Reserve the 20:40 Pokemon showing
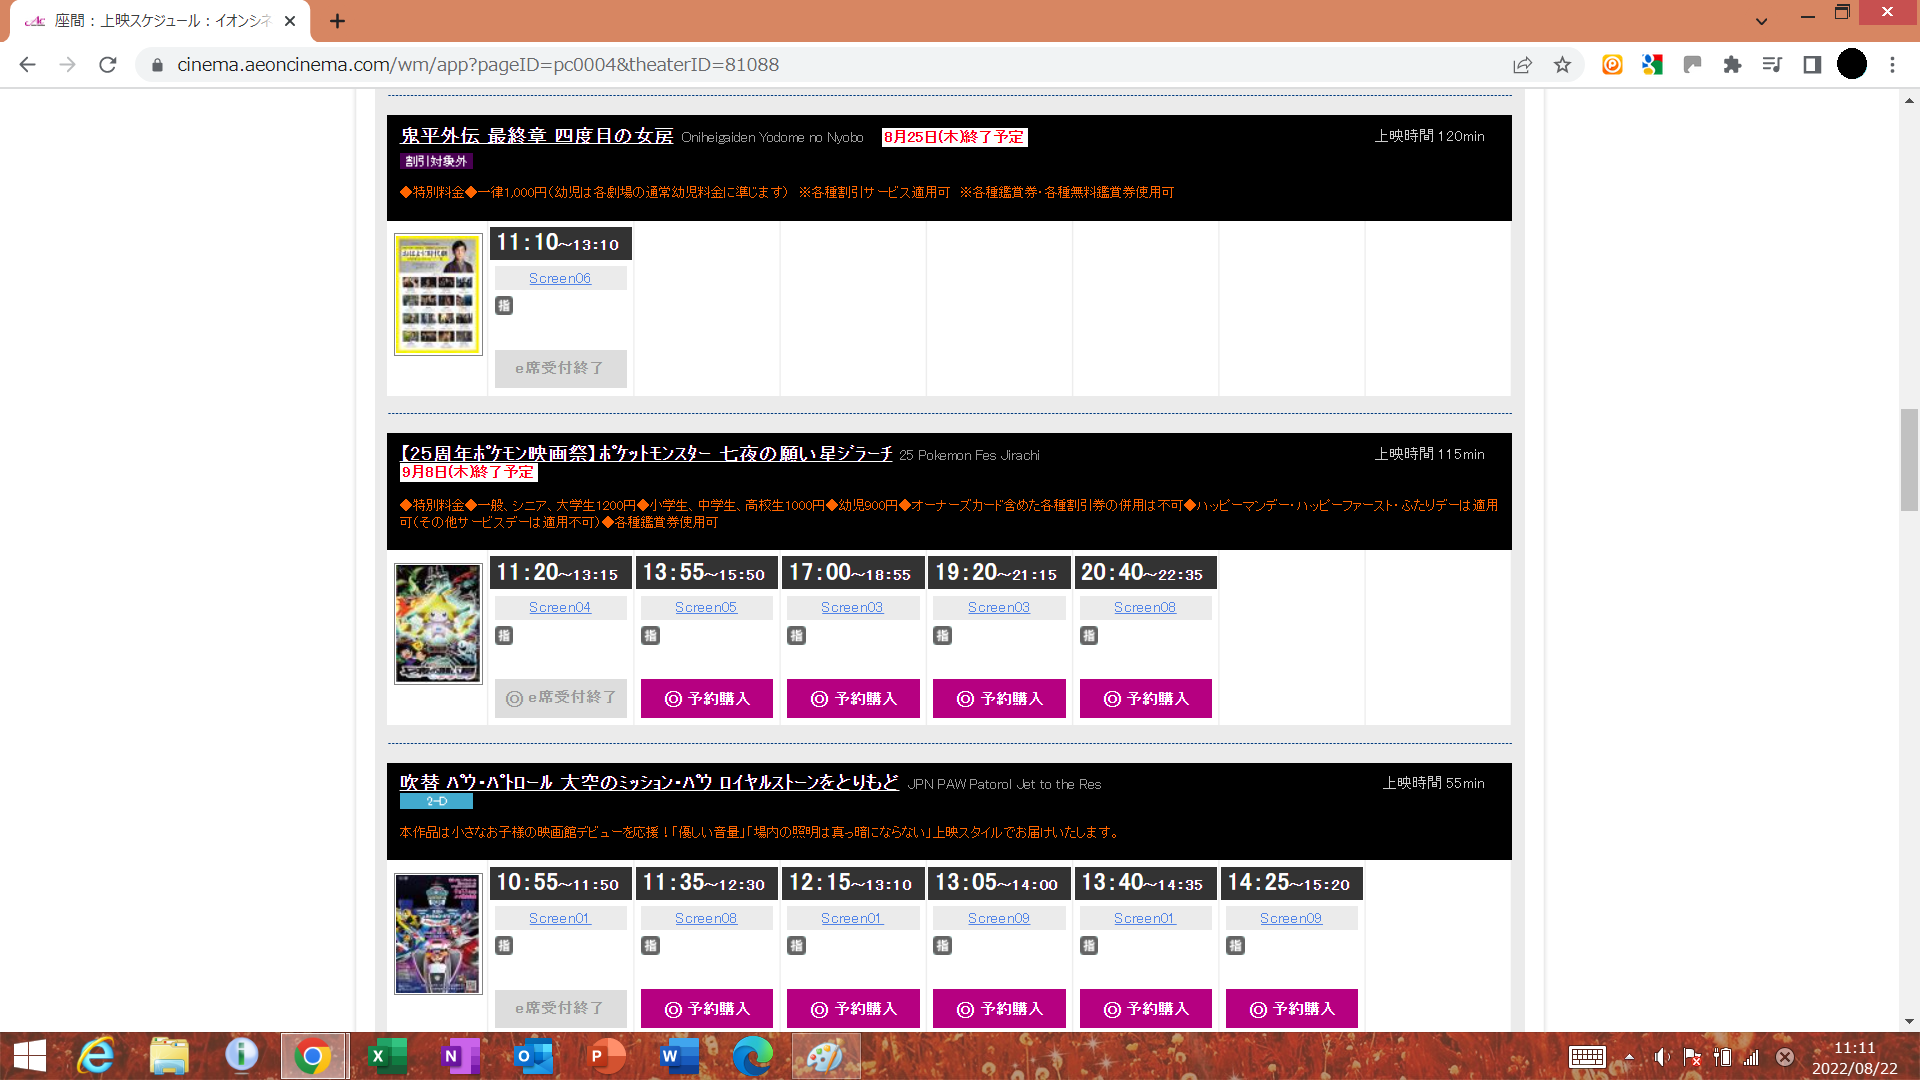The height and width of the screenshot is (1080, 1920). [x=1146, y=699]
